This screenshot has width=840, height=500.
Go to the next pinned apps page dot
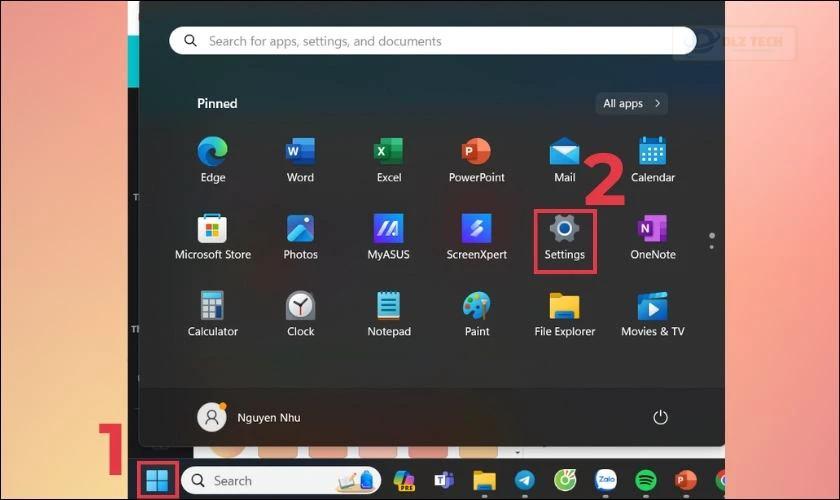tap(711, 247)
